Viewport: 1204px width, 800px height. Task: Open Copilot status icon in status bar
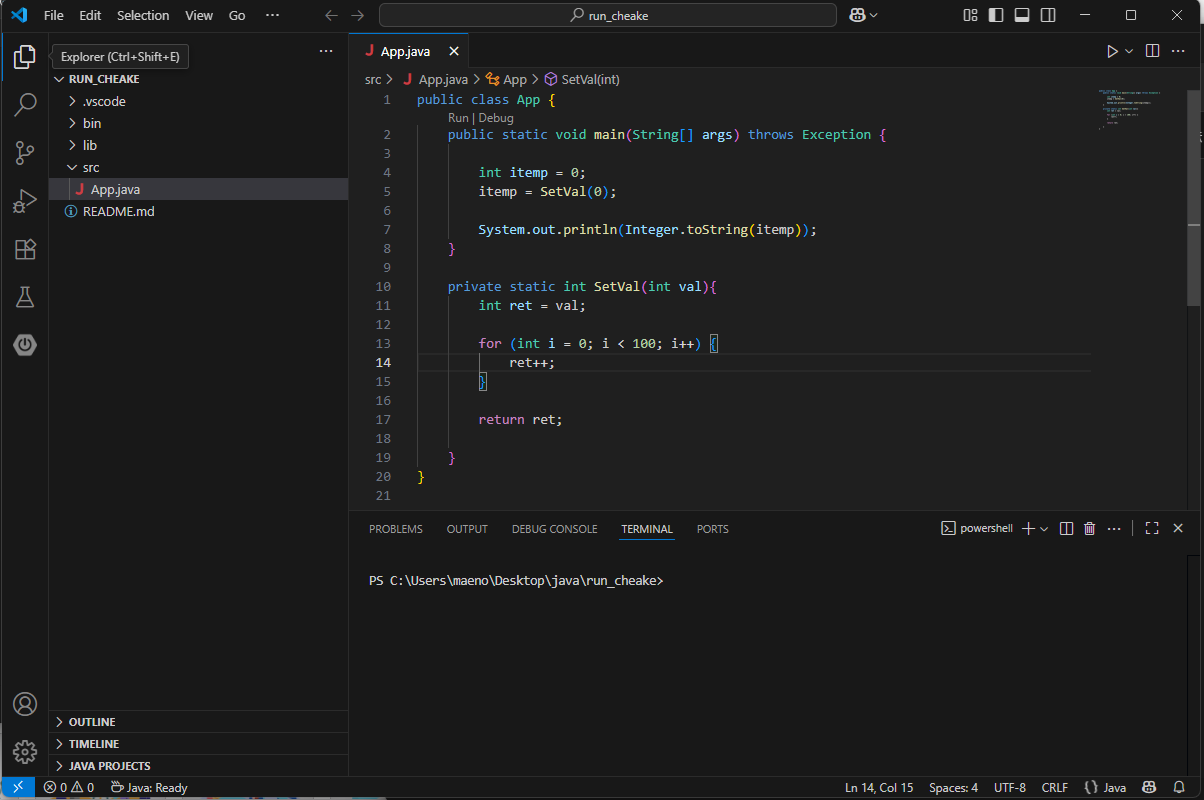(1150, 788)
